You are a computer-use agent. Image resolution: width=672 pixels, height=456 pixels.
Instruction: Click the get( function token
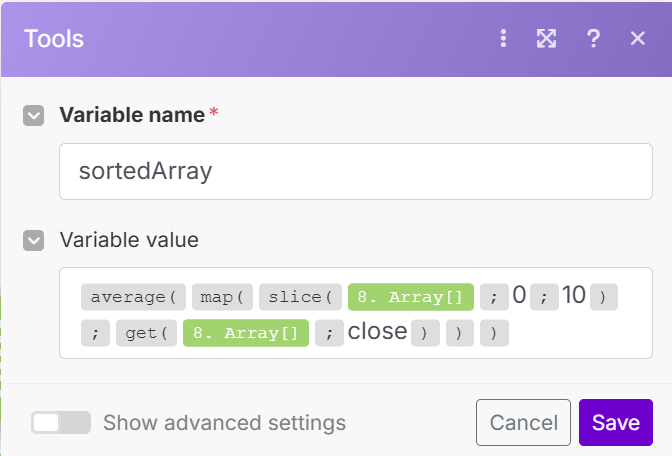pos(145,333)
